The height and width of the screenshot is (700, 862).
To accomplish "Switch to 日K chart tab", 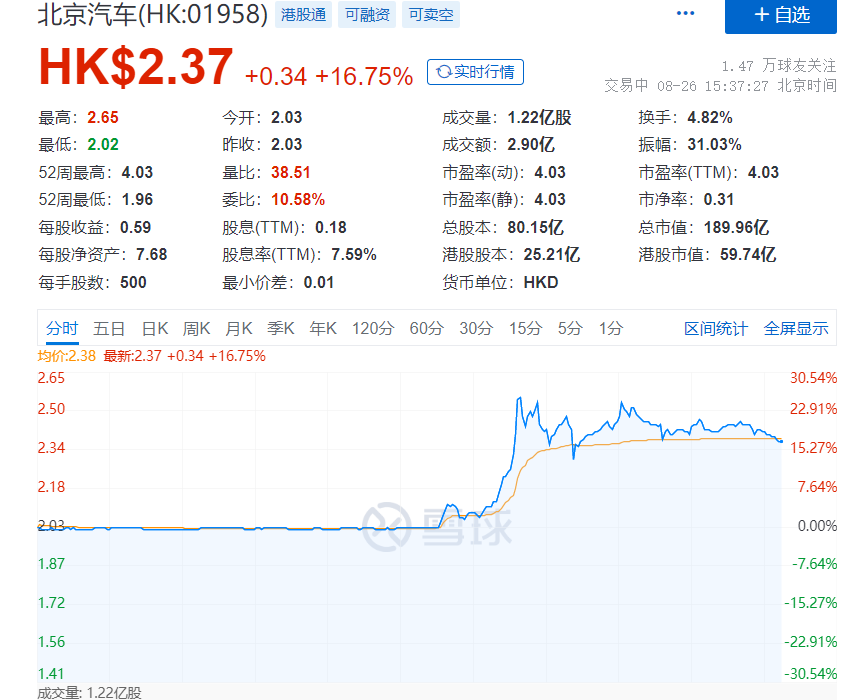I will point(154,328).
